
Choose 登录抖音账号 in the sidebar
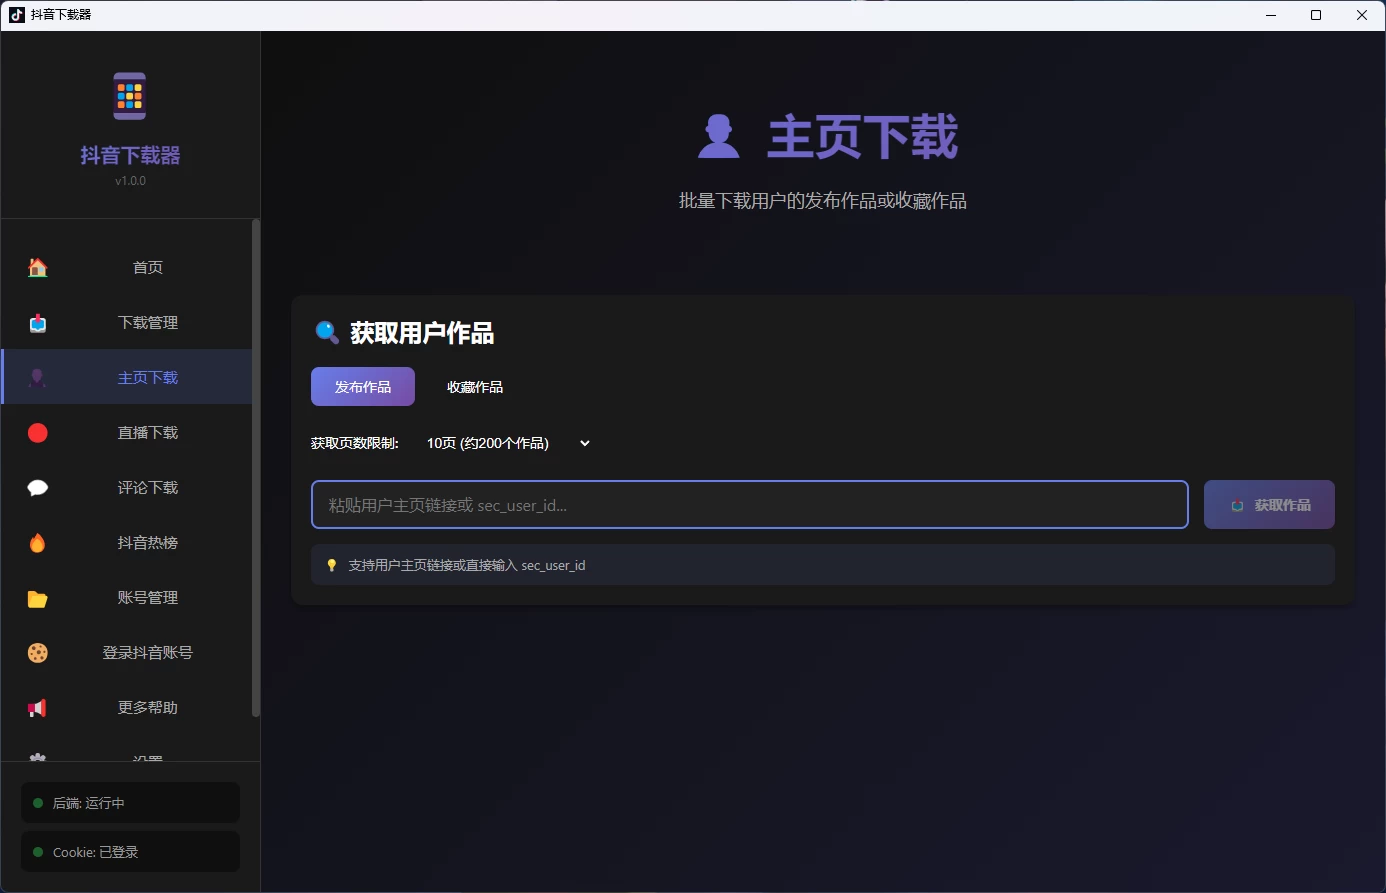[x=127, y=652]
